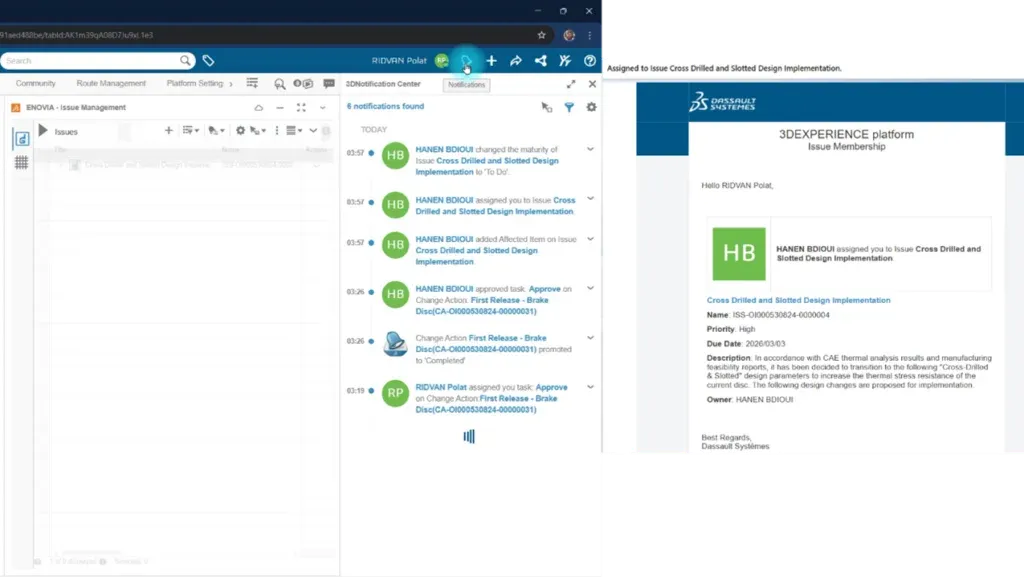Toggle unread dot on promoted to Completed notification

(371, 341)
